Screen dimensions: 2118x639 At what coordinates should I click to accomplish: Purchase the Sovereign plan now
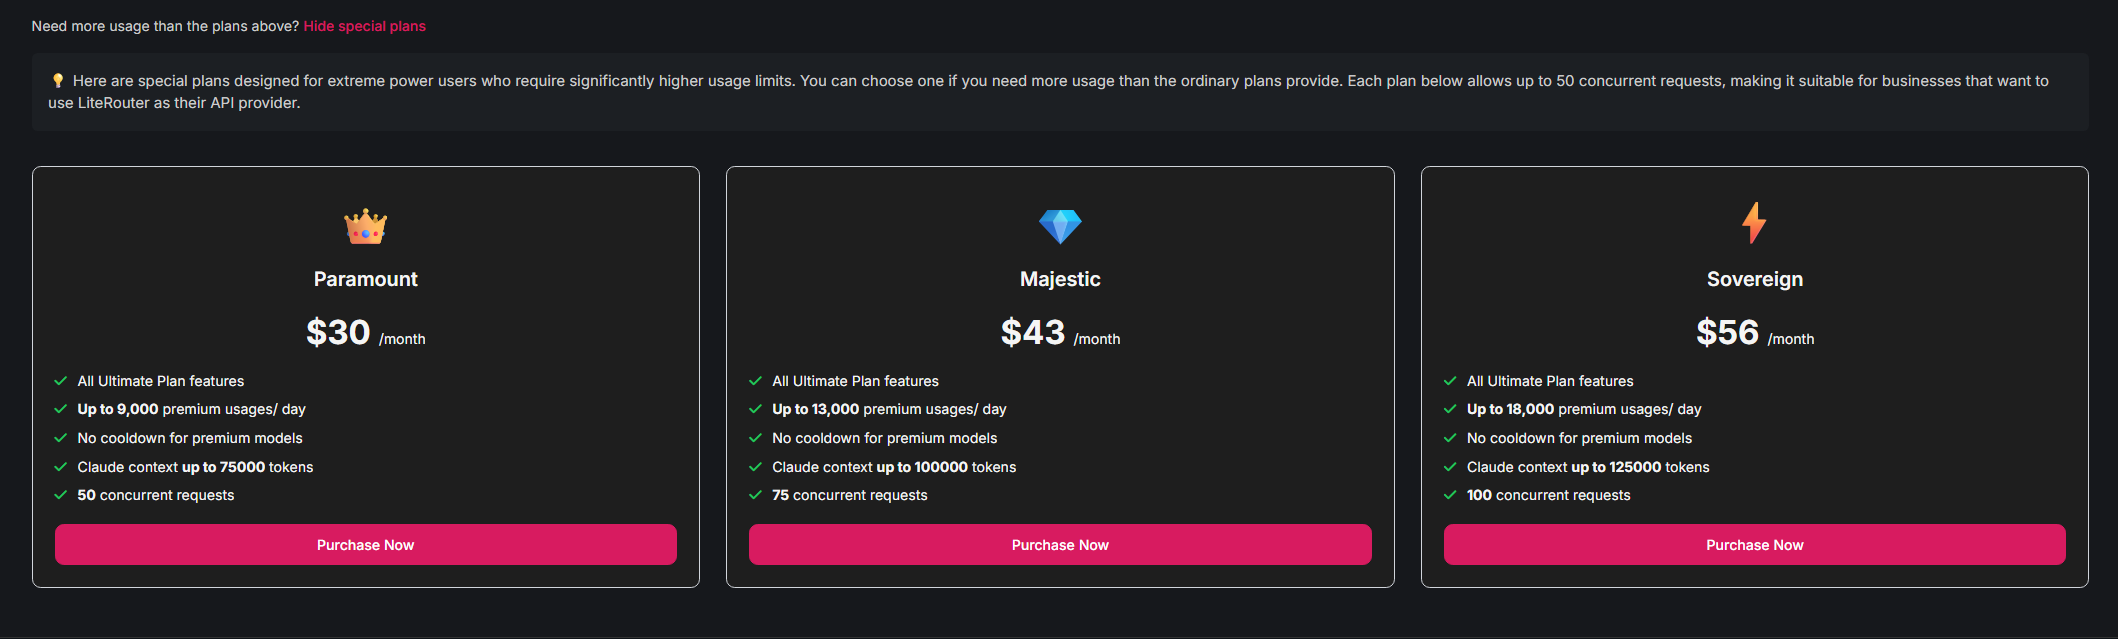pyautogui.click(x=1754, y=545)
